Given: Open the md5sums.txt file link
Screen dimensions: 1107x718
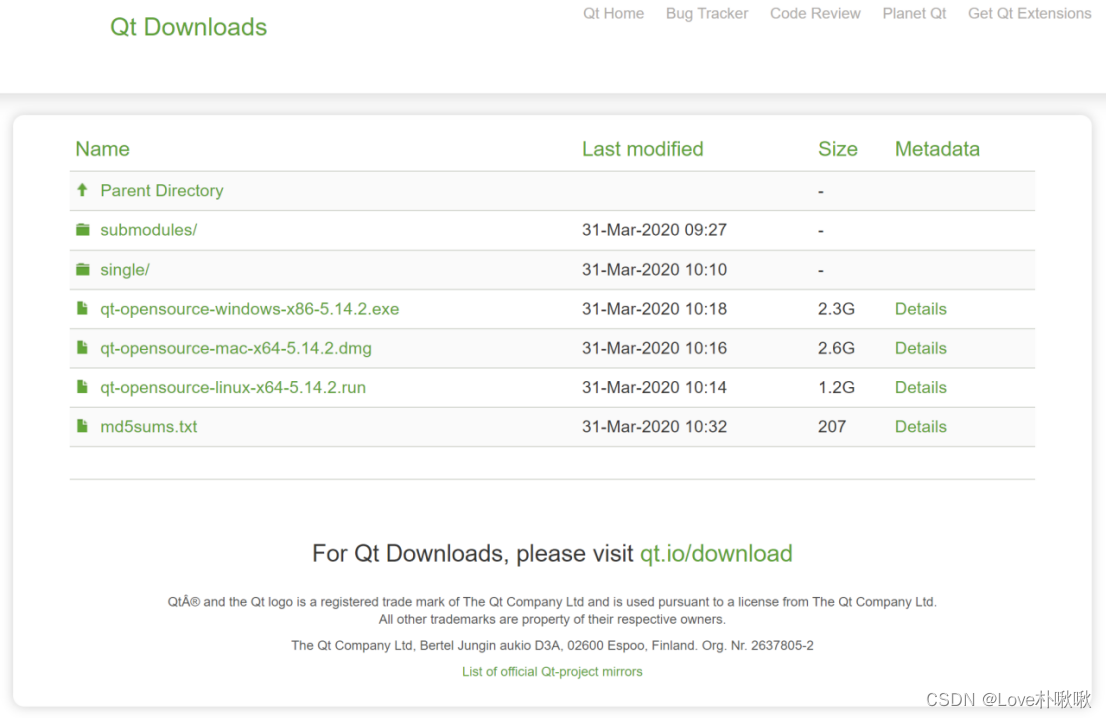Looking at the screenshot, I should [148, 426].
